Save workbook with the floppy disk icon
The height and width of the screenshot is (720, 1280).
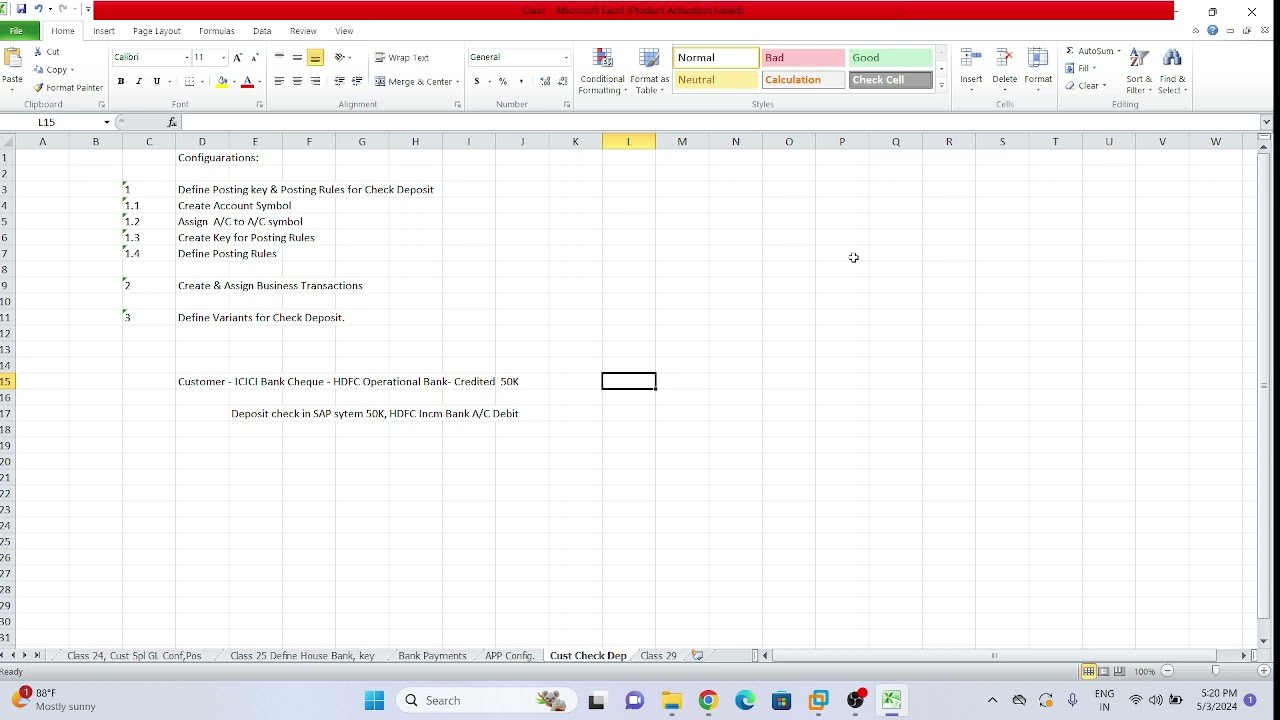pyautogui.click(x=21, y=9)
